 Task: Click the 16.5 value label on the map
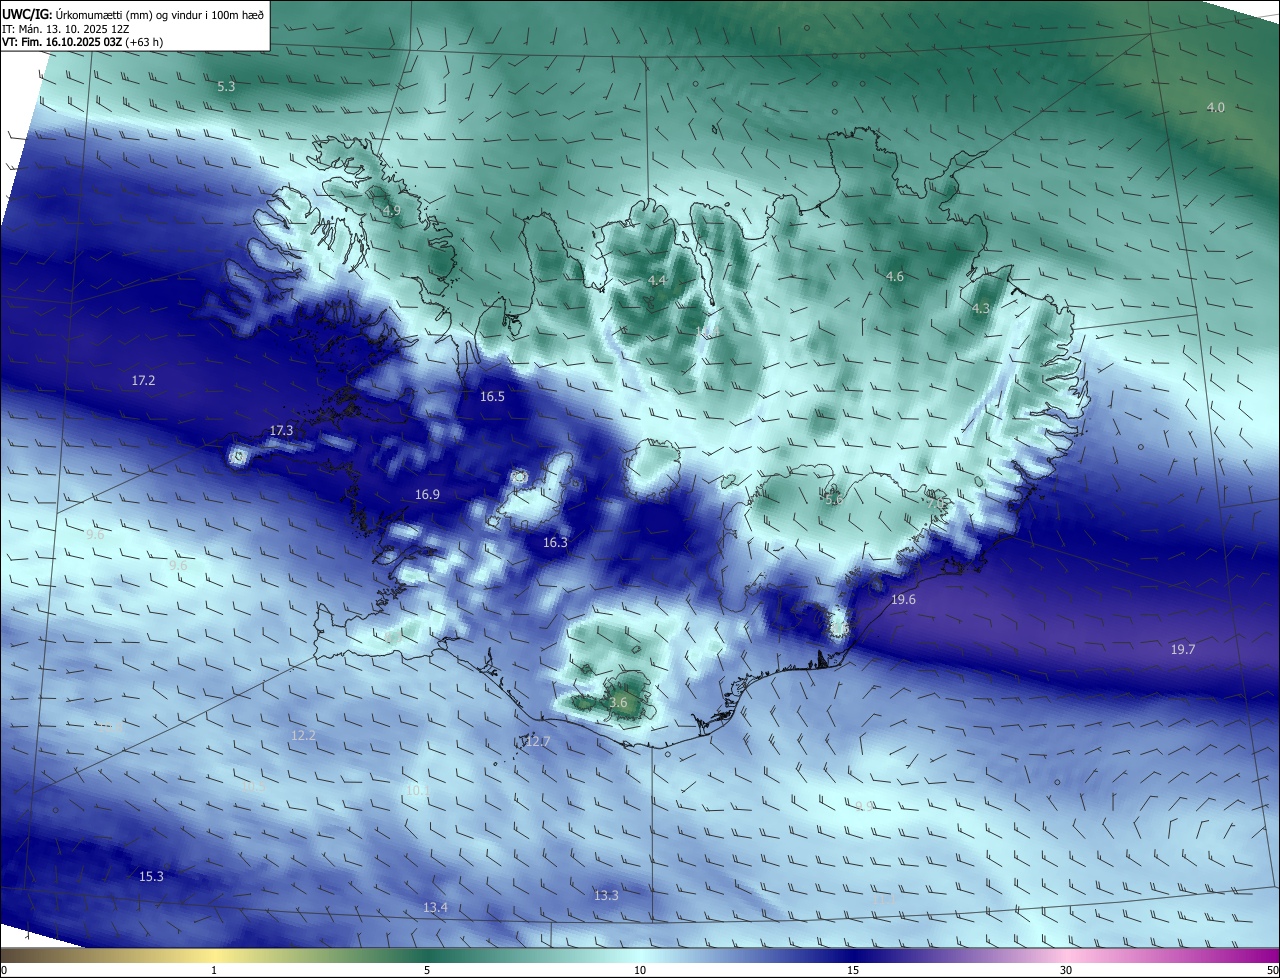tap(492, 397)
